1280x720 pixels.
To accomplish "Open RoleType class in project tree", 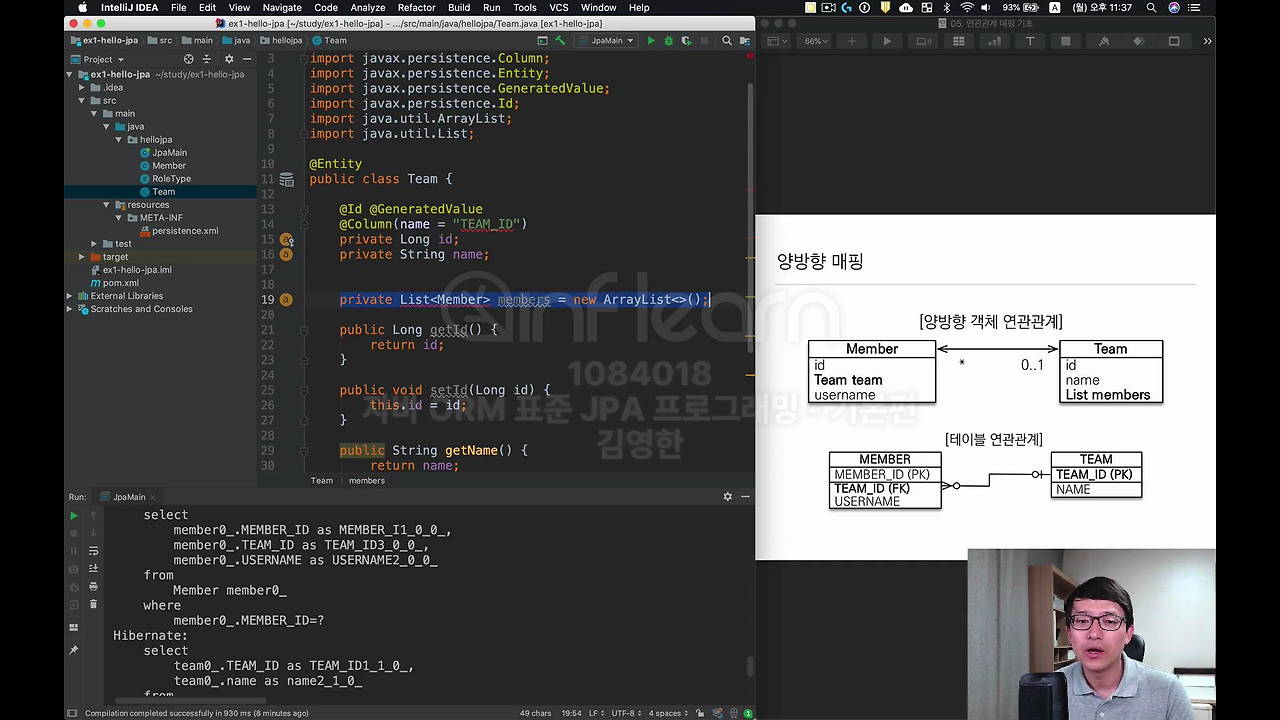I will pyautogui.click(x=171, y=179).
